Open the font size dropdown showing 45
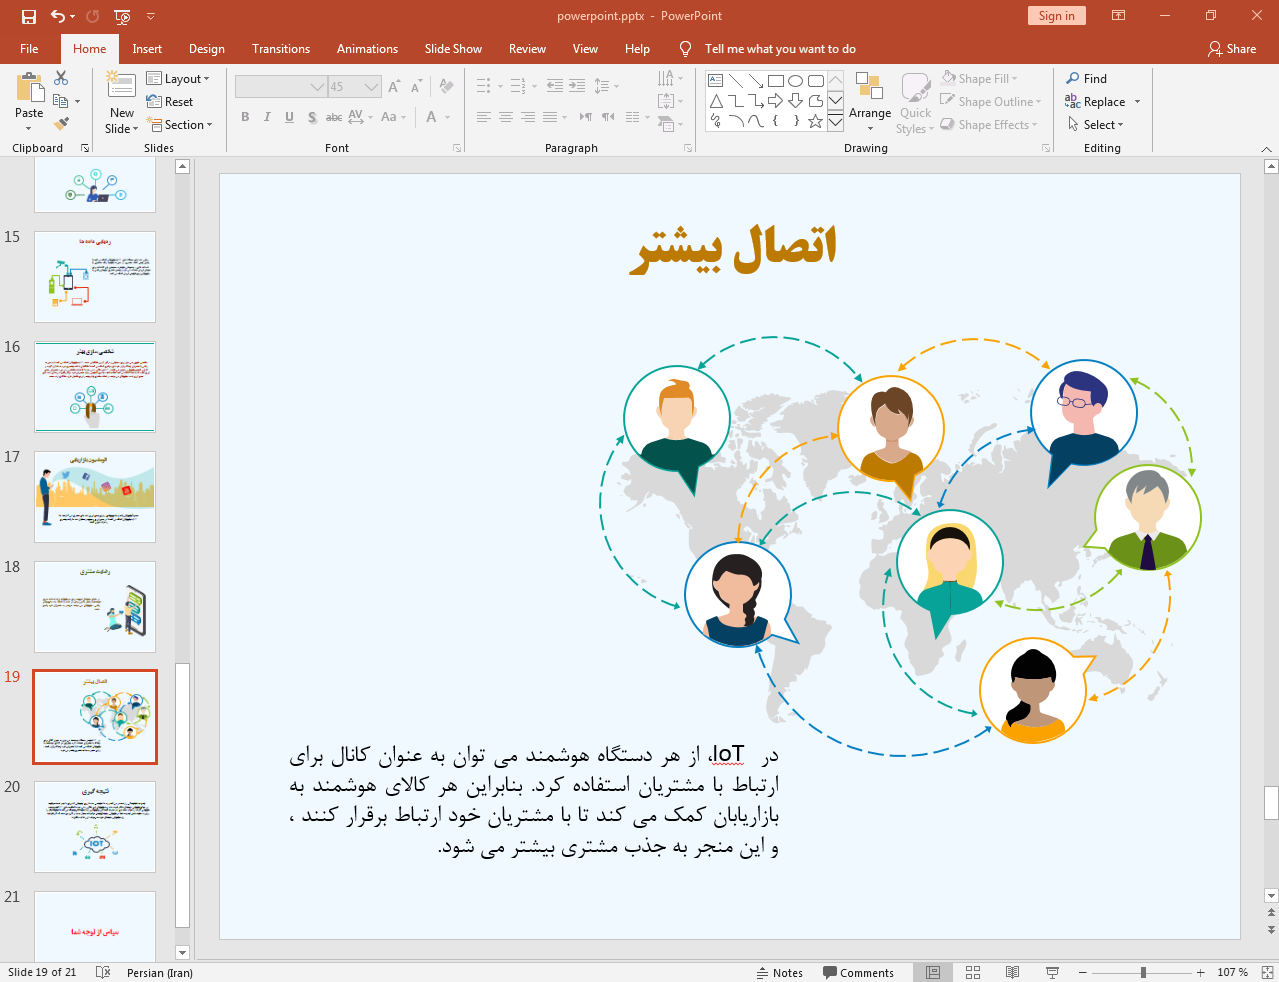 point(372,87)
